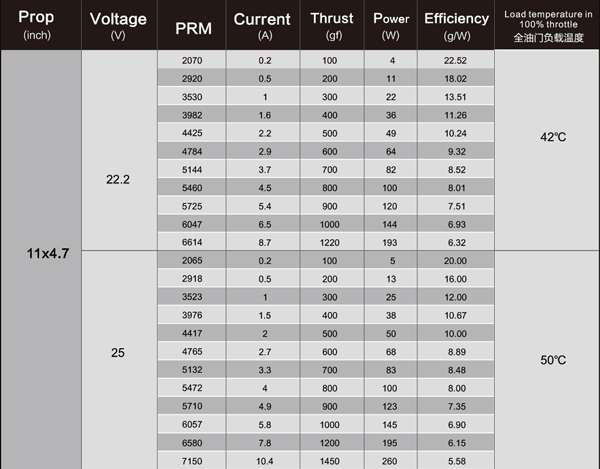Select the 50°C load temperature cell
The width and height of the screenshot is (600, 469).
546,358
